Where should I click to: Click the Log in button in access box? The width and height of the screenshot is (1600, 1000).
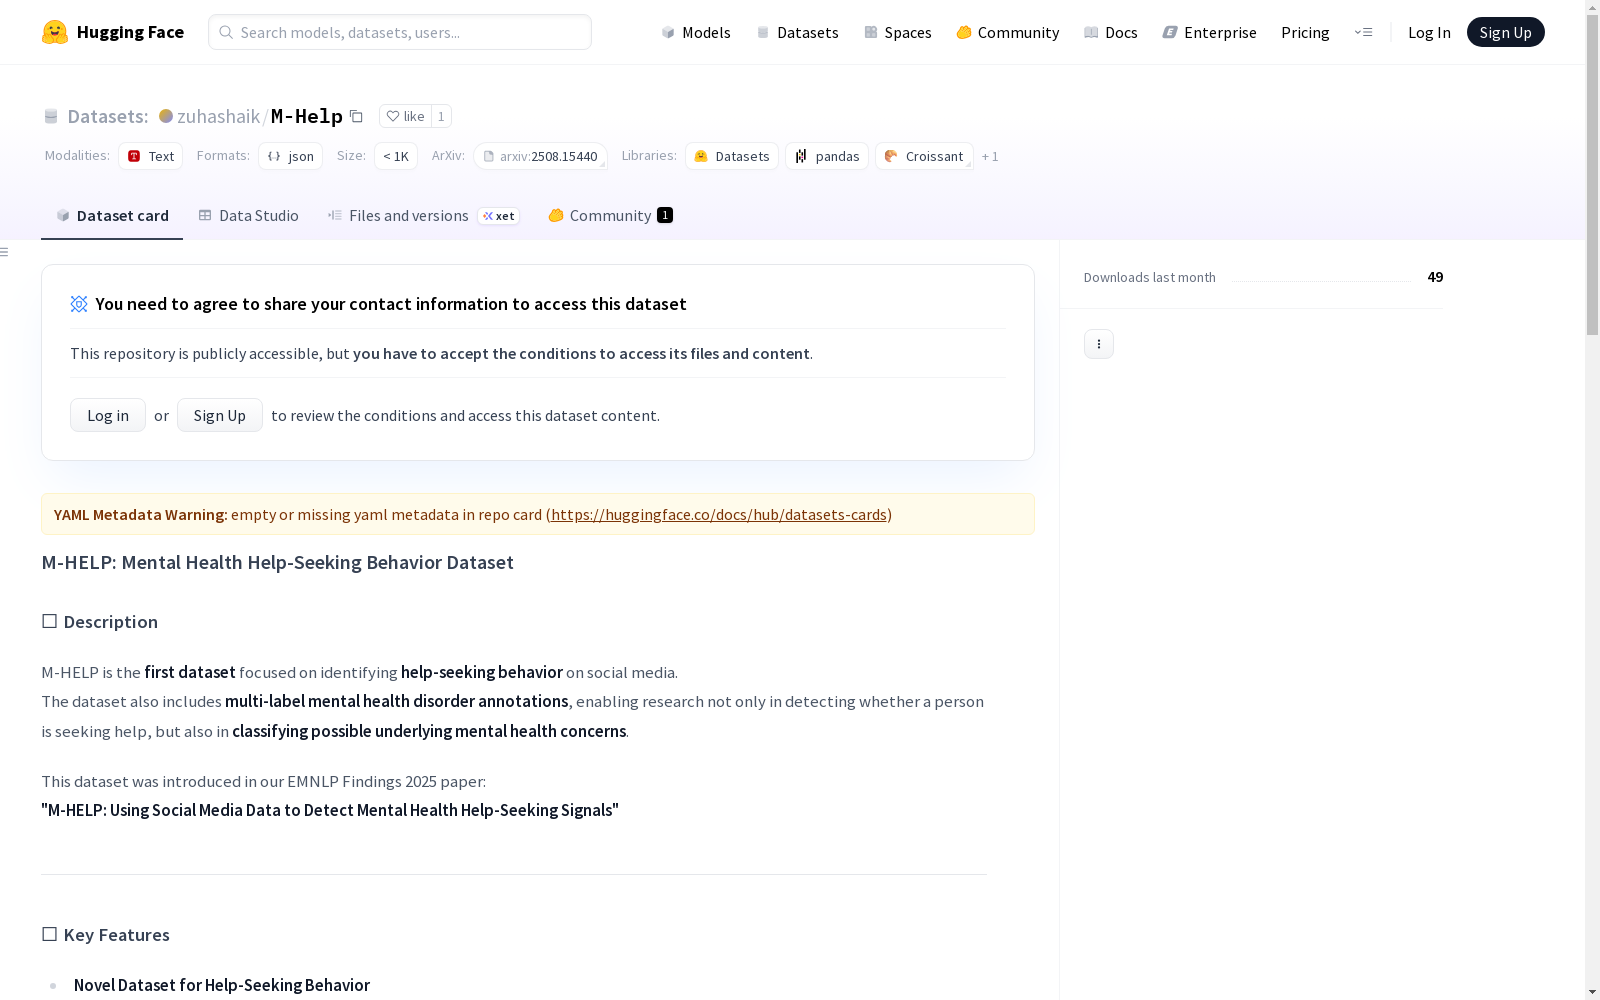coord(108,415)
